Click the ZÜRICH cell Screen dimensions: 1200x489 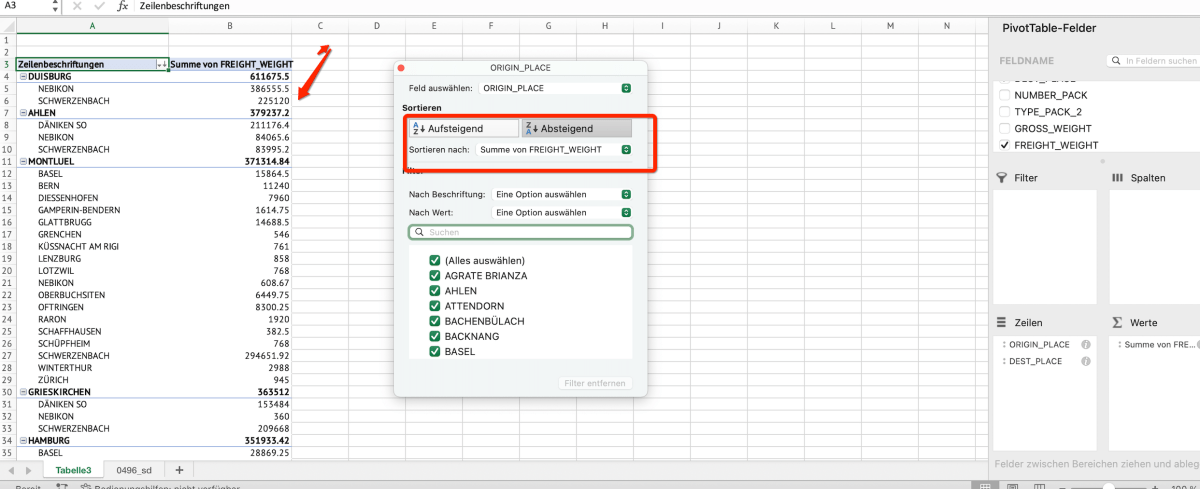pos(92,380)
